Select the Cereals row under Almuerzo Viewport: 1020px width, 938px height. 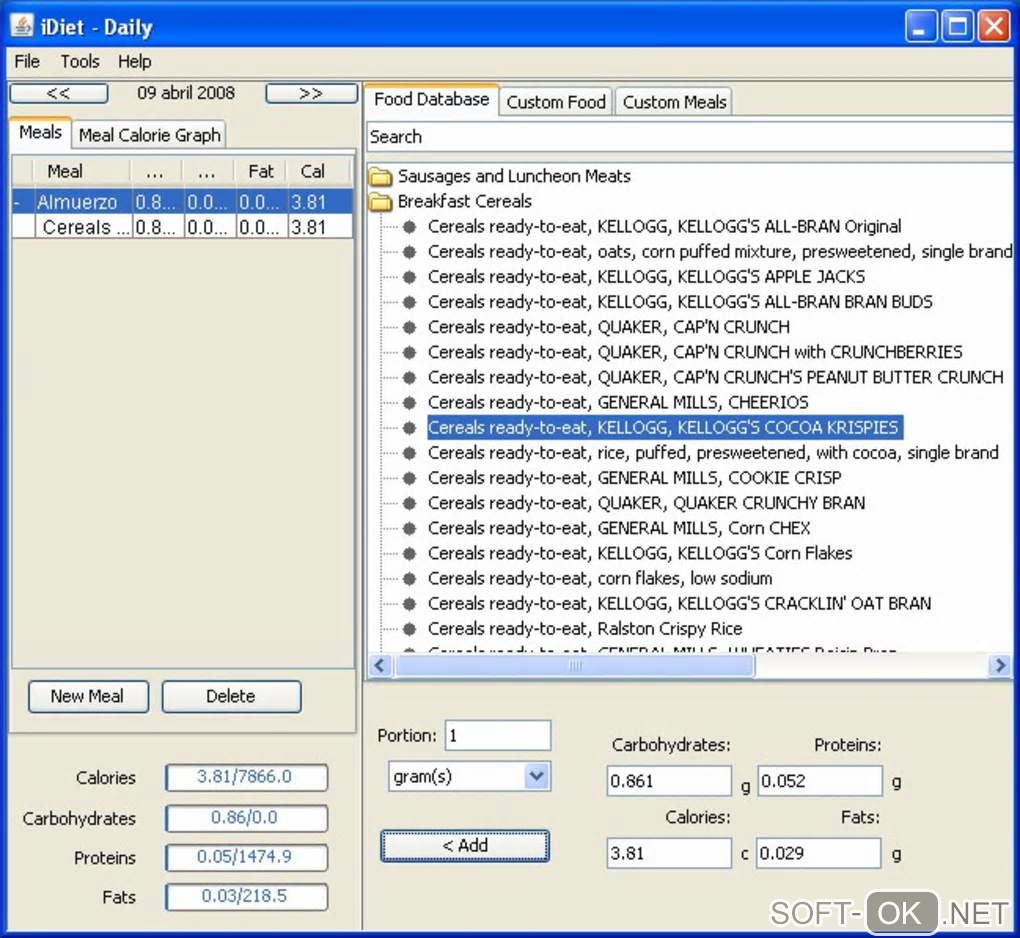[x=182, y=228]
